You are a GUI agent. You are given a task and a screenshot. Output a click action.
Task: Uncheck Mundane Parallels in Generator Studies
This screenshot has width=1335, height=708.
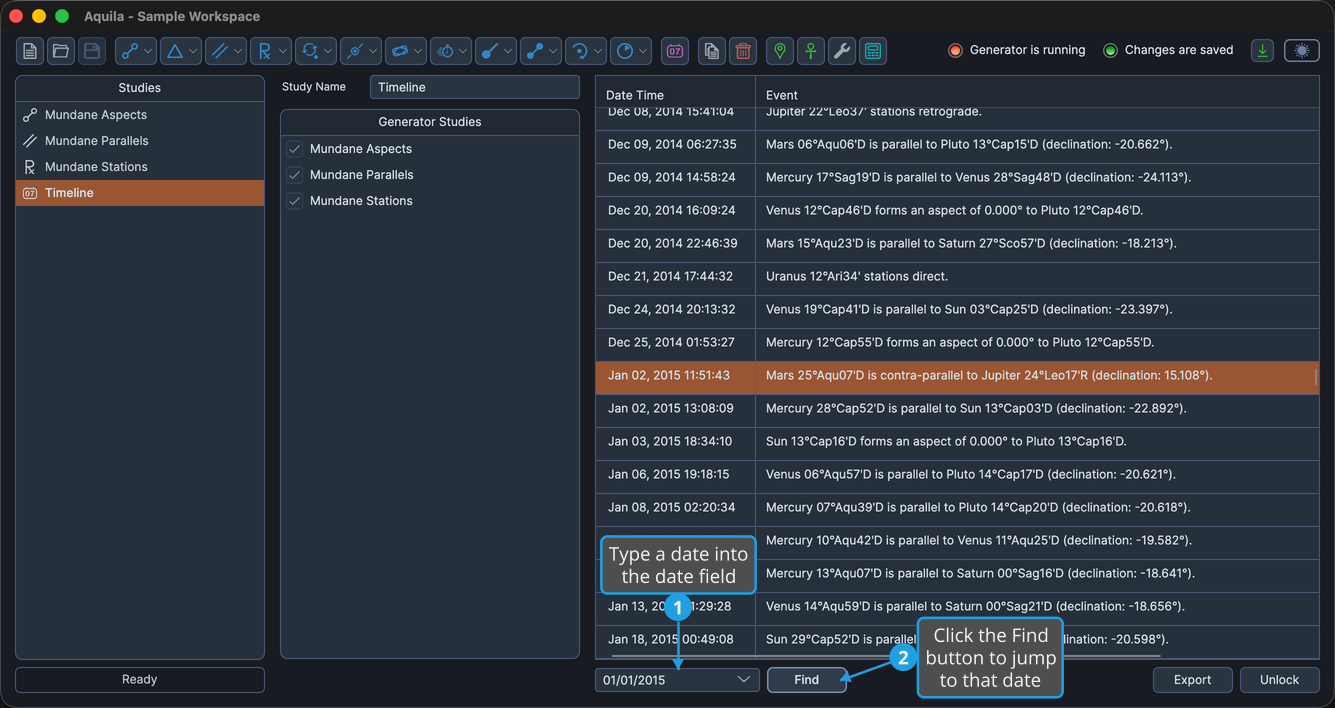click(295, 175)
